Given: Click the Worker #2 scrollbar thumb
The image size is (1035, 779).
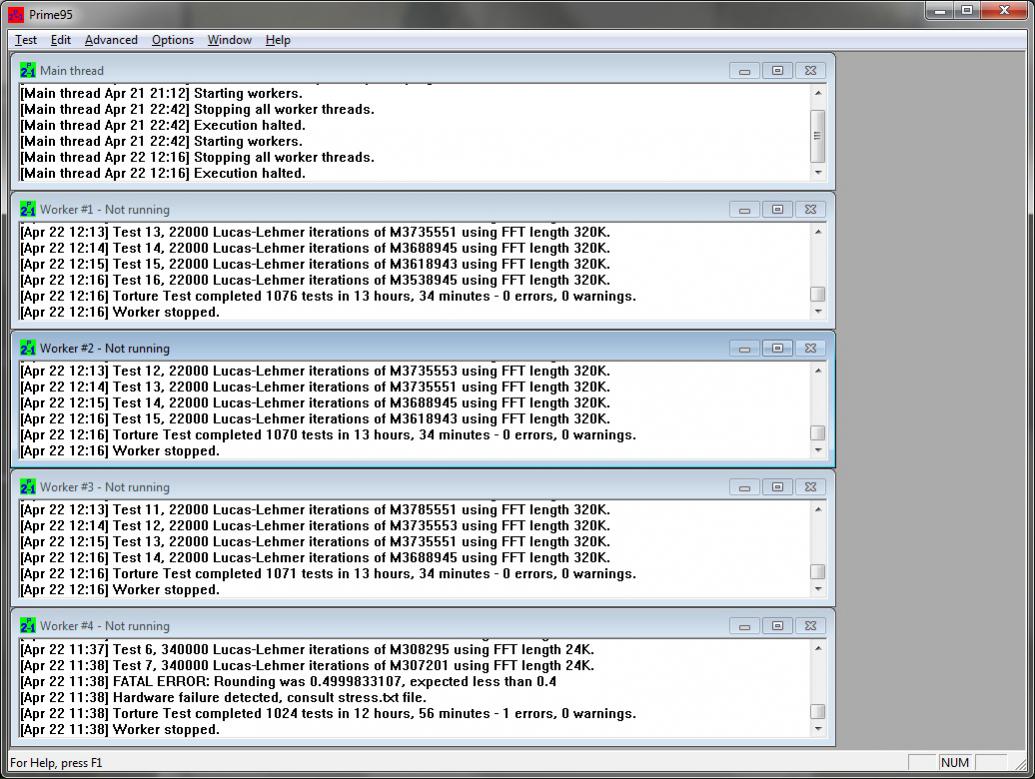Looking at the screenshot, I should tap(818, 432).
